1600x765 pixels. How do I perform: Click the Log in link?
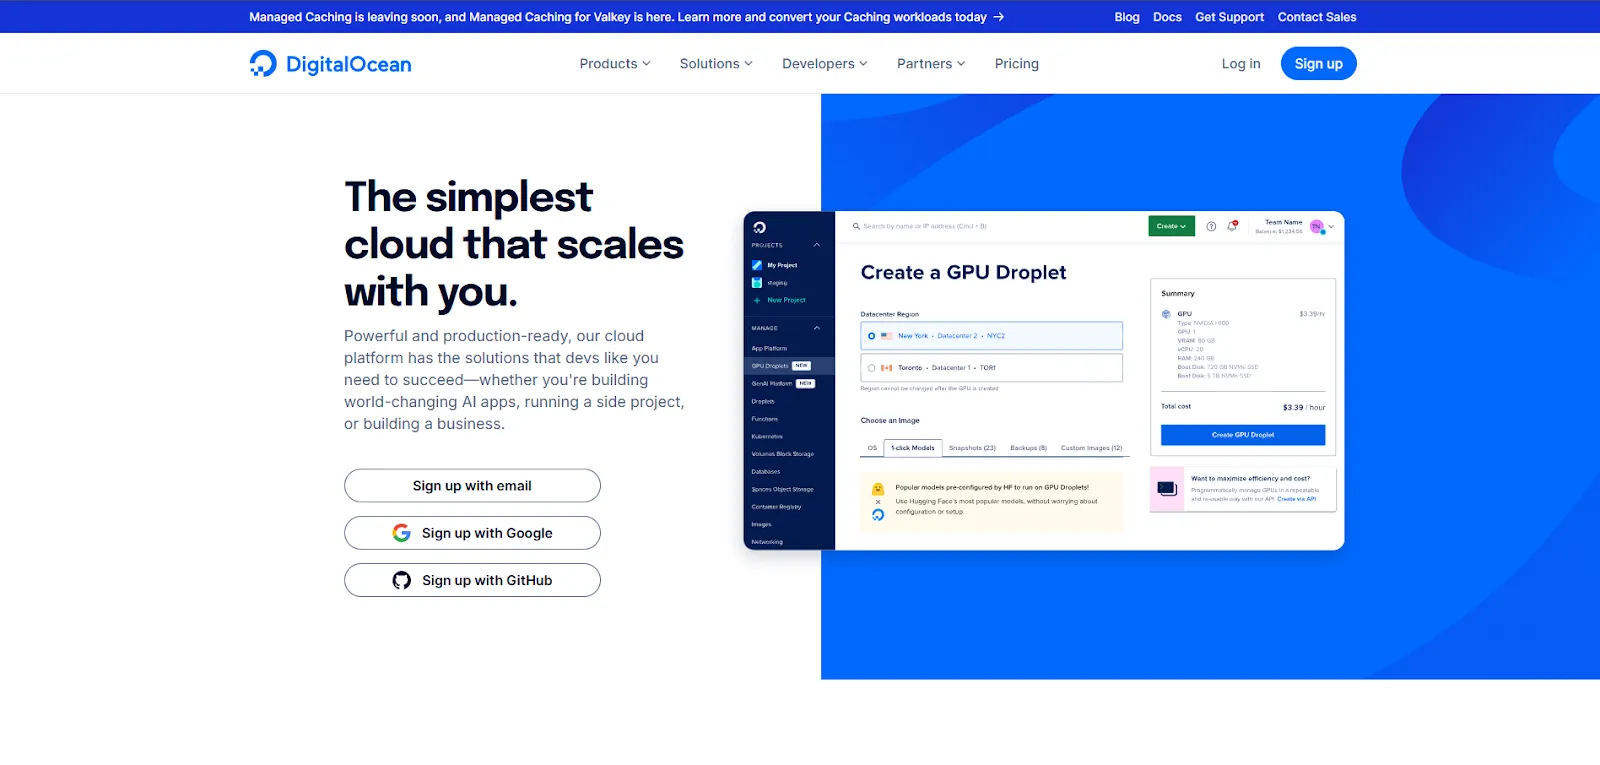click(1241, 64)
